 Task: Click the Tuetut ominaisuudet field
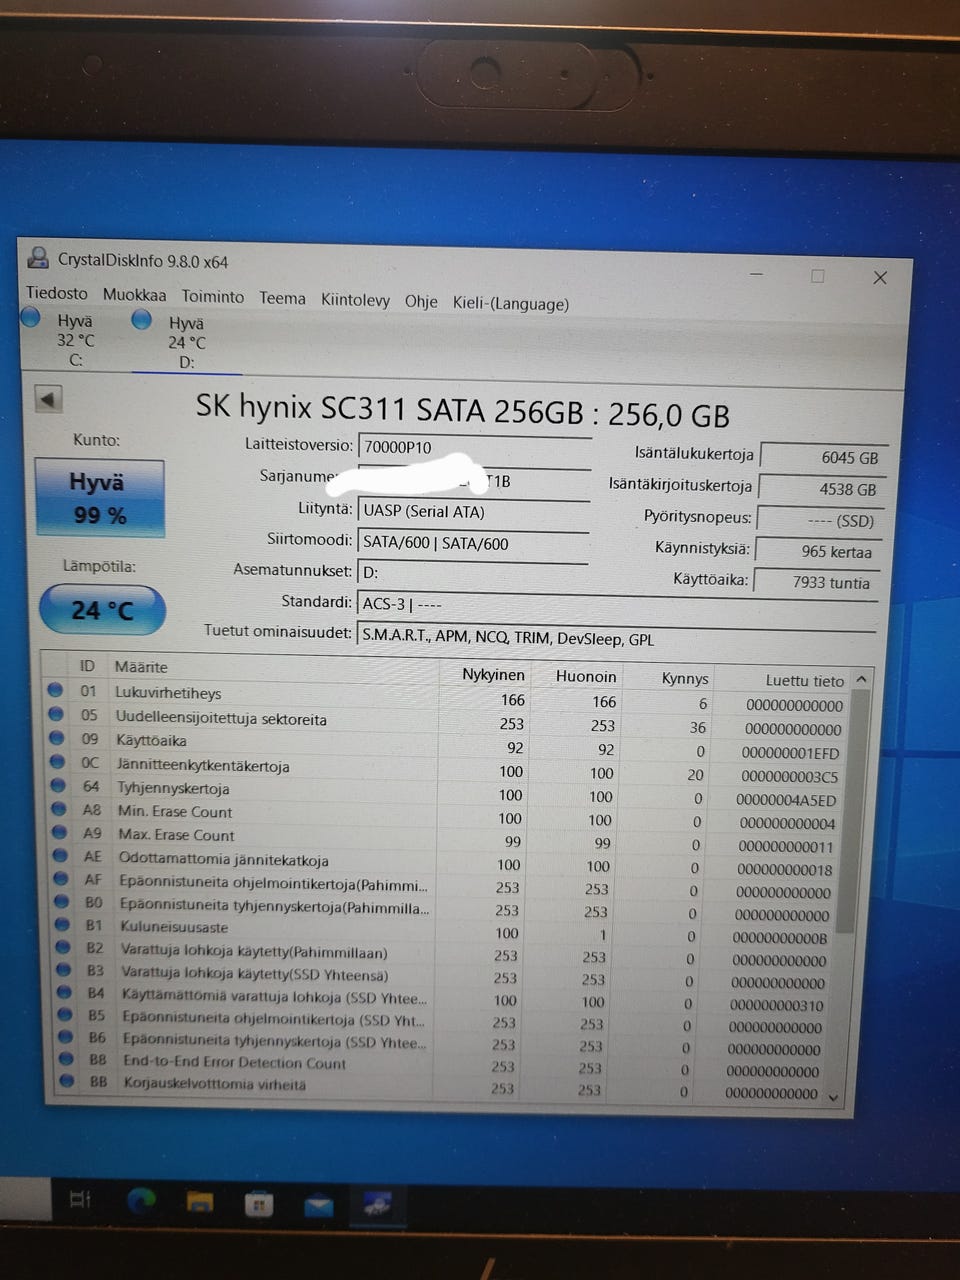[616, 637]
